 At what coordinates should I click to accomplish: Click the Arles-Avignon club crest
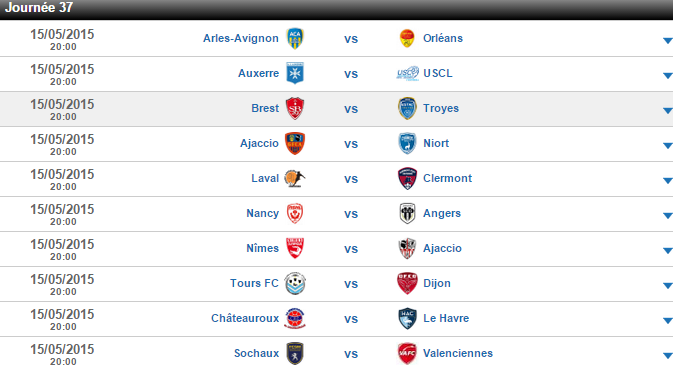[295, 39]
